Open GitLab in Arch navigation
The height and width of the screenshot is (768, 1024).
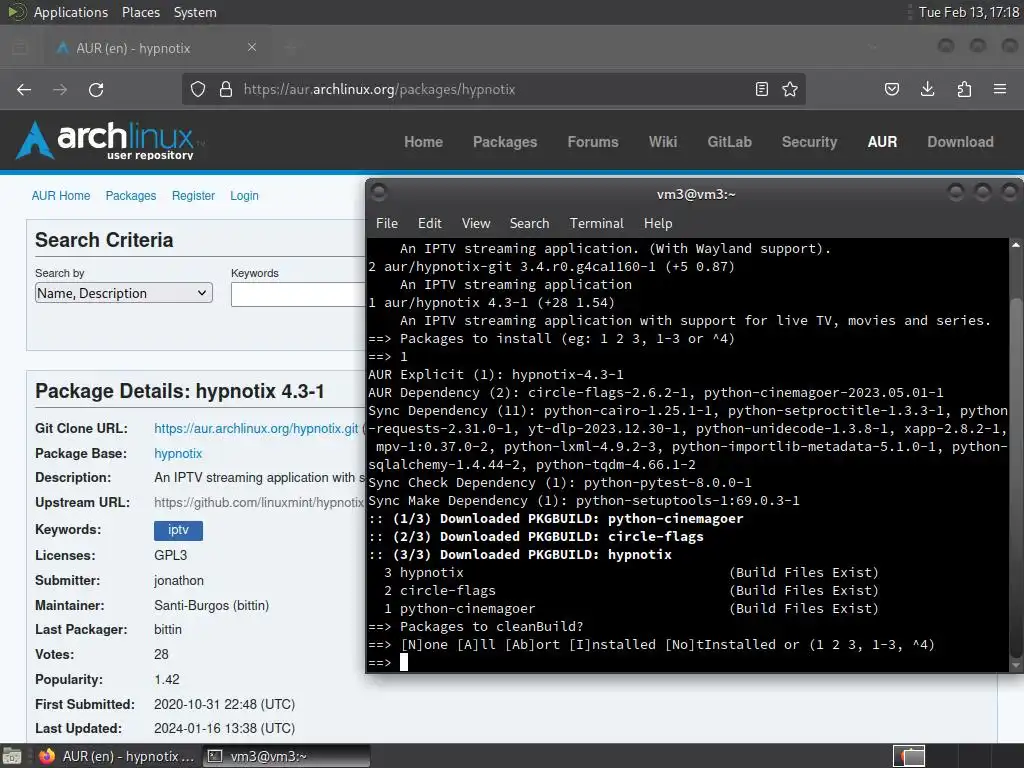coord(729,142)
